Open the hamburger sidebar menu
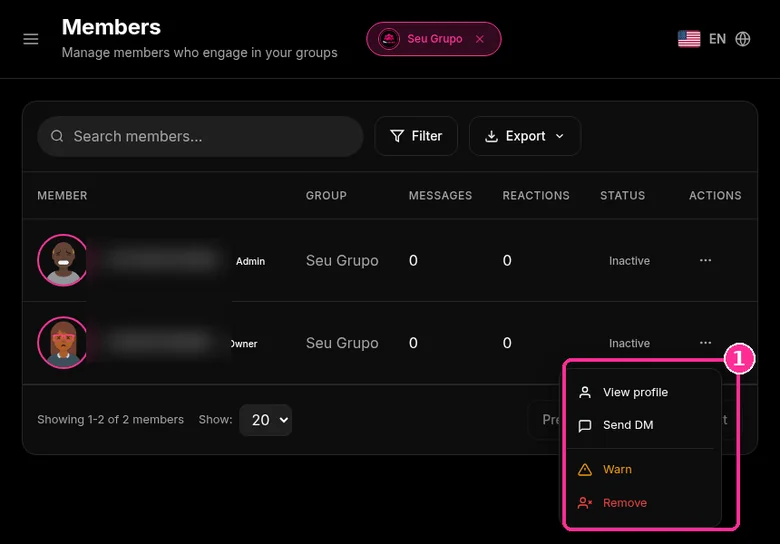 pos(31,39)
